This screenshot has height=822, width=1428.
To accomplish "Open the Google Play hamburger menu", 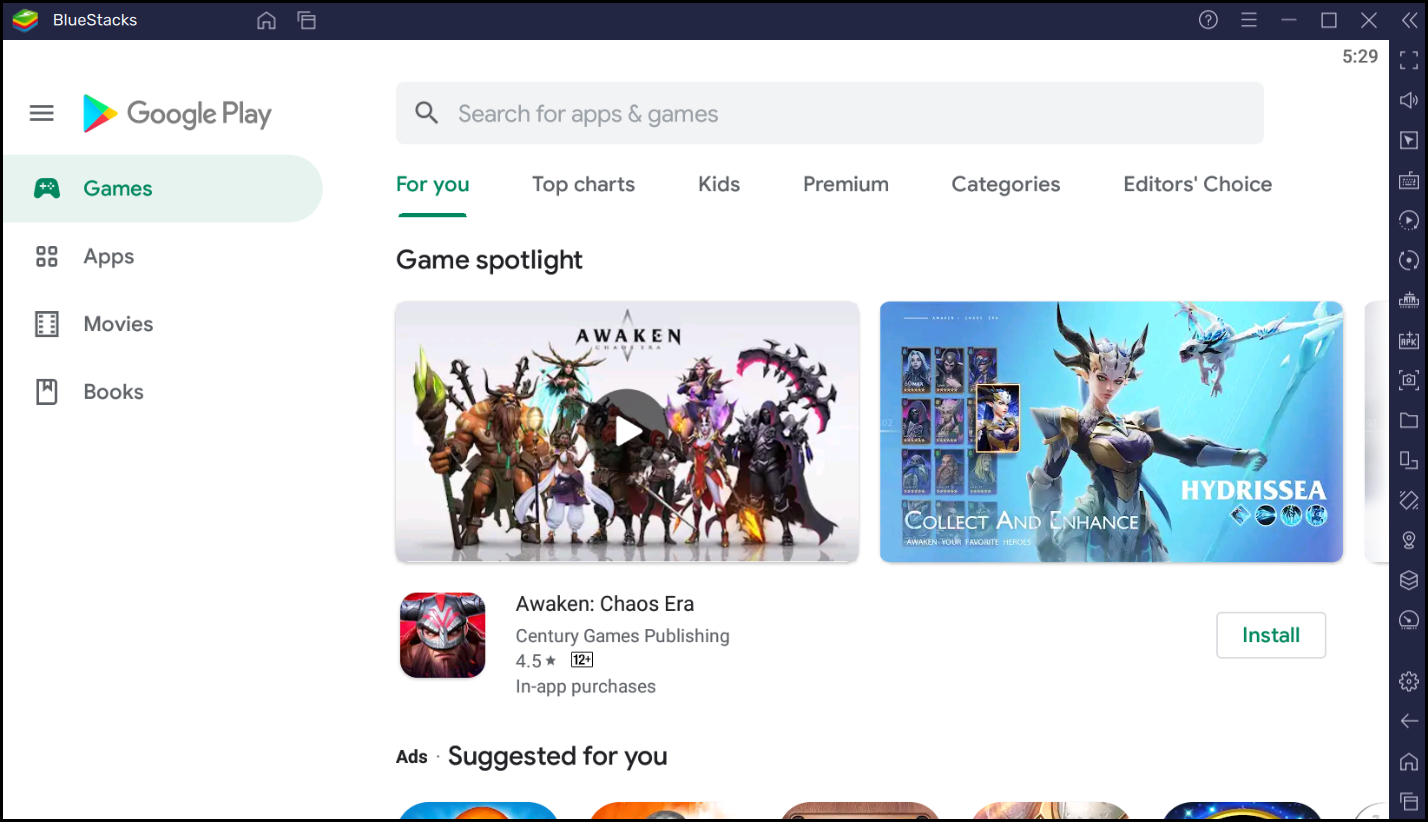I will click(x=42, y=114).
